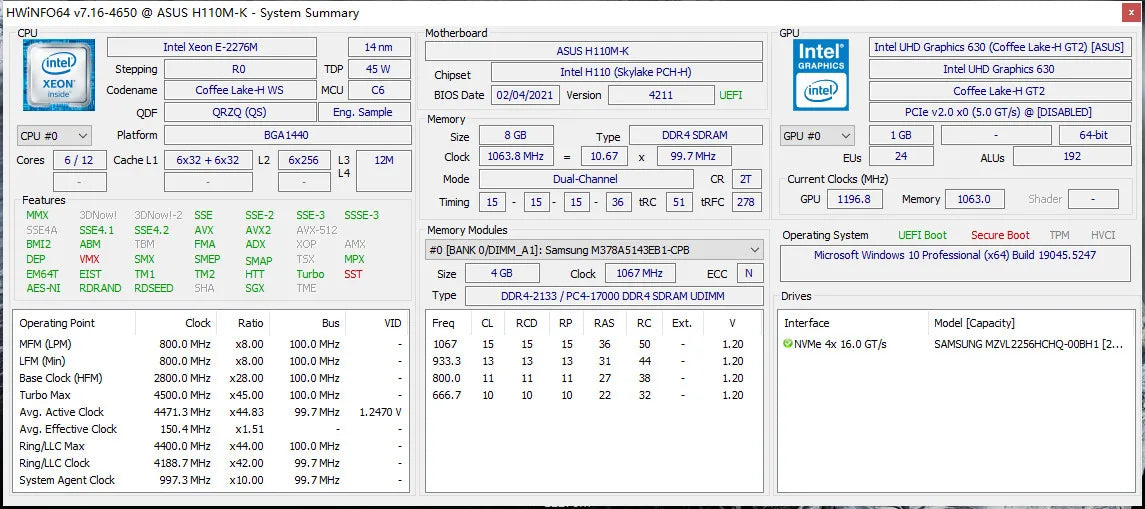Screen dimensions: 1145x509
Task: Click the Eng. Sample field
Action: tap(364, 112)
